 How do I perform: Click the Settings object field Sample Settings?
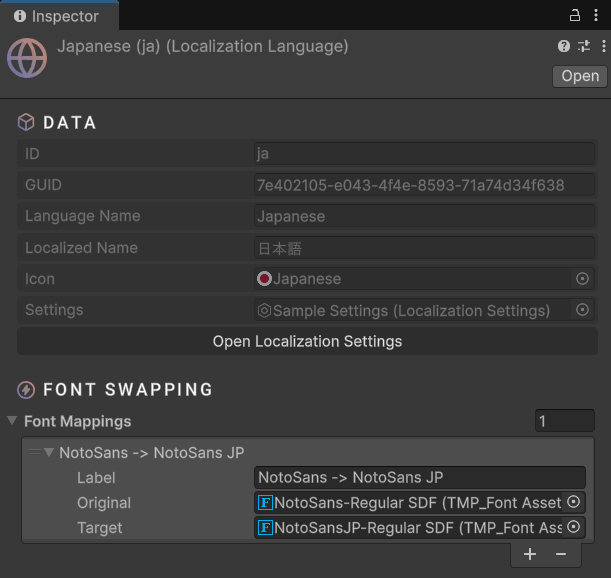pyautogui.click(x=424, y=310)
